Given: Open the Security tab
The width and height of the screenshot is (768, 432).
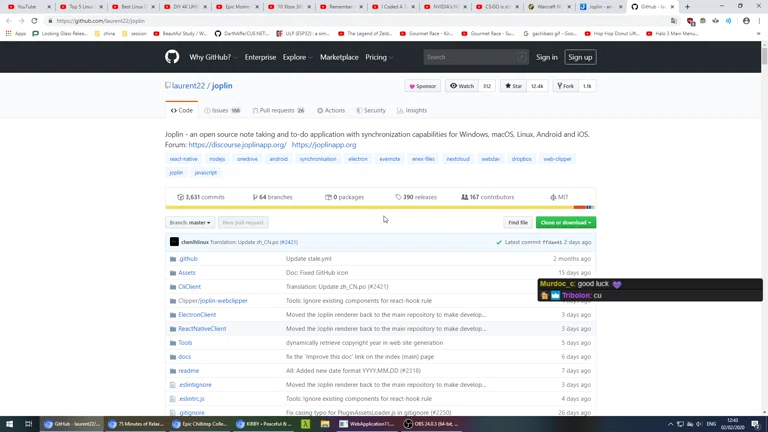Looking at the screenshot, I should [371, 111].
